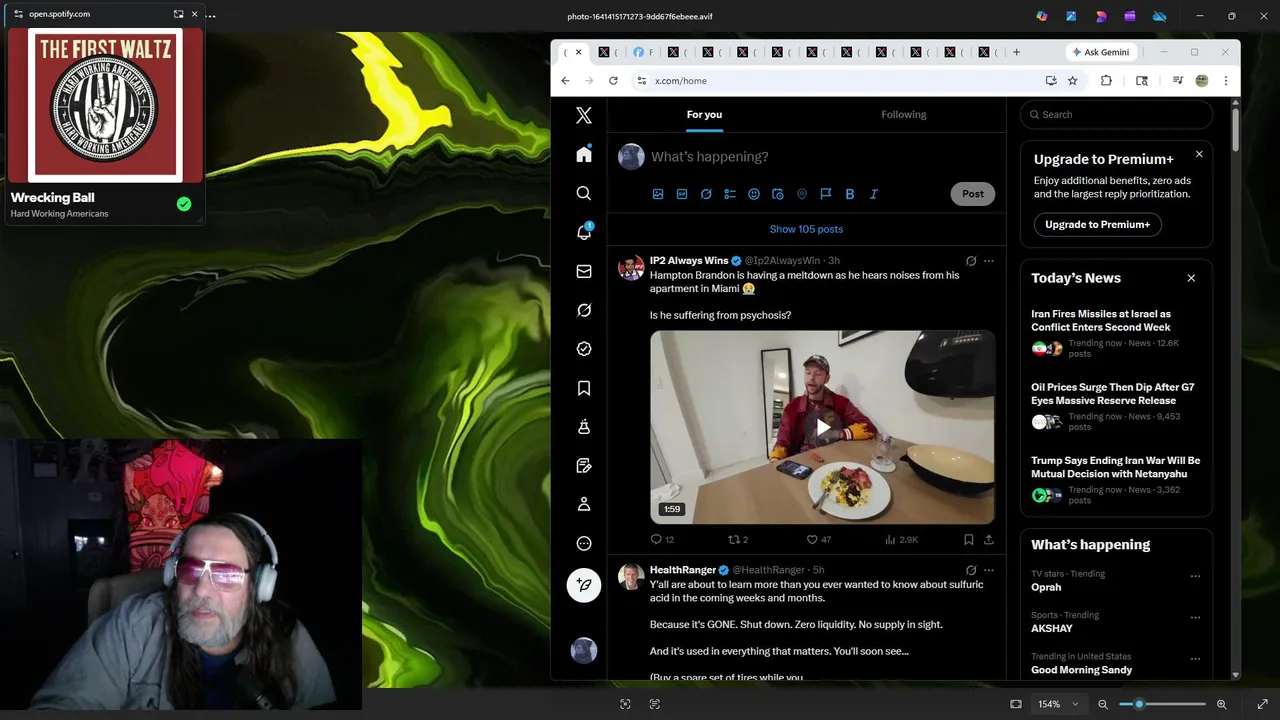Share the IP2 Always Wins post
1280x720 pixels.
(989, 539)
